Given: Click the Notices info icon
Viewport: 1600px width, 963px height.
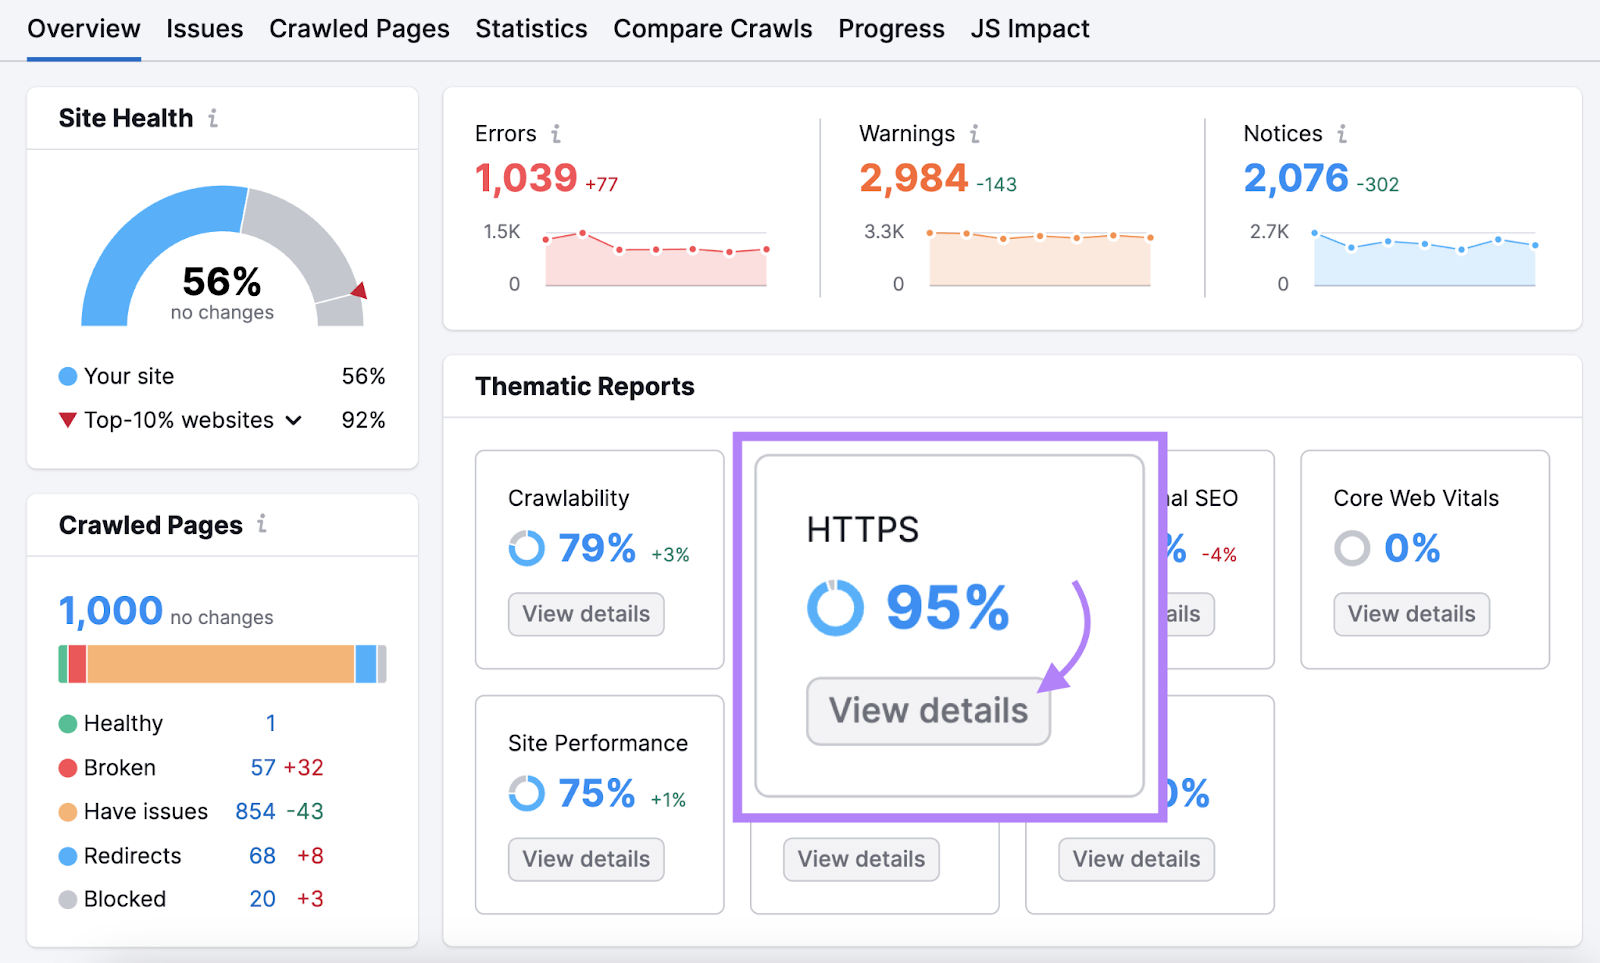Looking at the screenshot, I should pos(1343,133).
